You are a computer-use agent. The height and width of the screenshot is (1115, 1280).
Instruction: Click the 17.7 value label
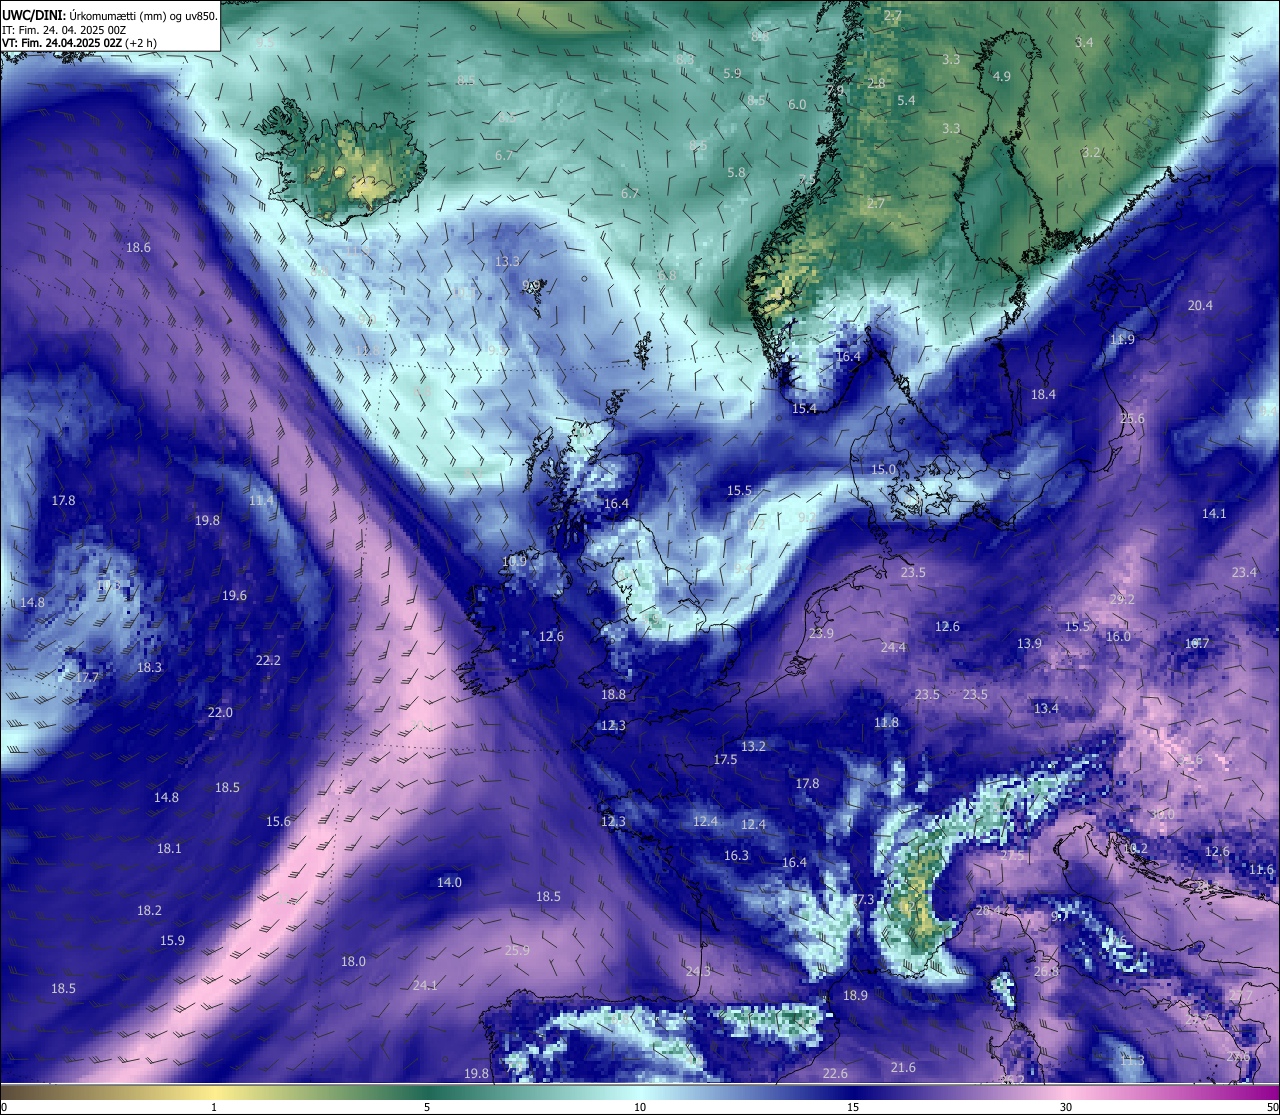click(x=87, y=677)
